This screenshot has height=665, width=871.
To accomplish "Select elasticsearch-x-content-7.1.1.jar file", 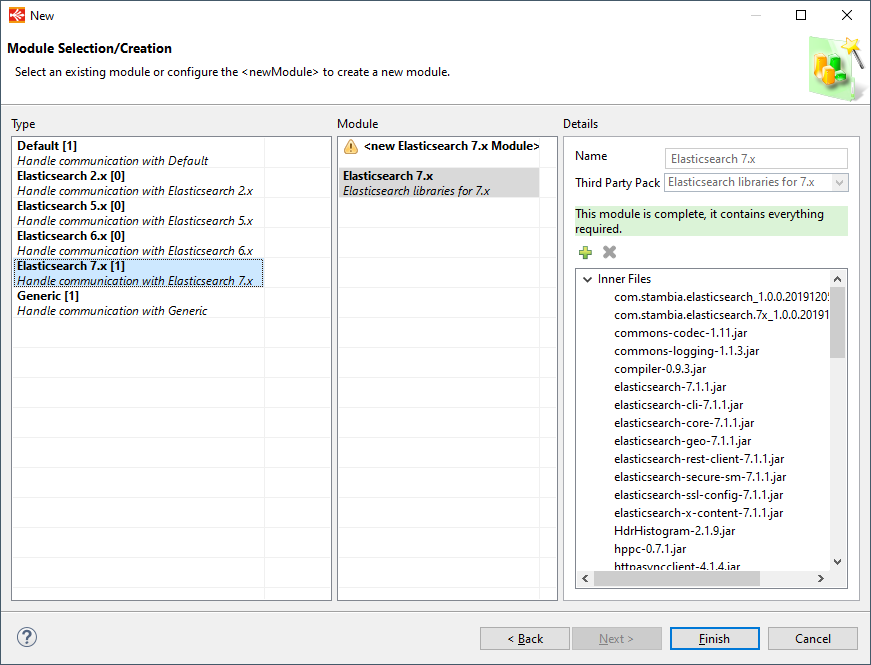I will tap(698, 513).
